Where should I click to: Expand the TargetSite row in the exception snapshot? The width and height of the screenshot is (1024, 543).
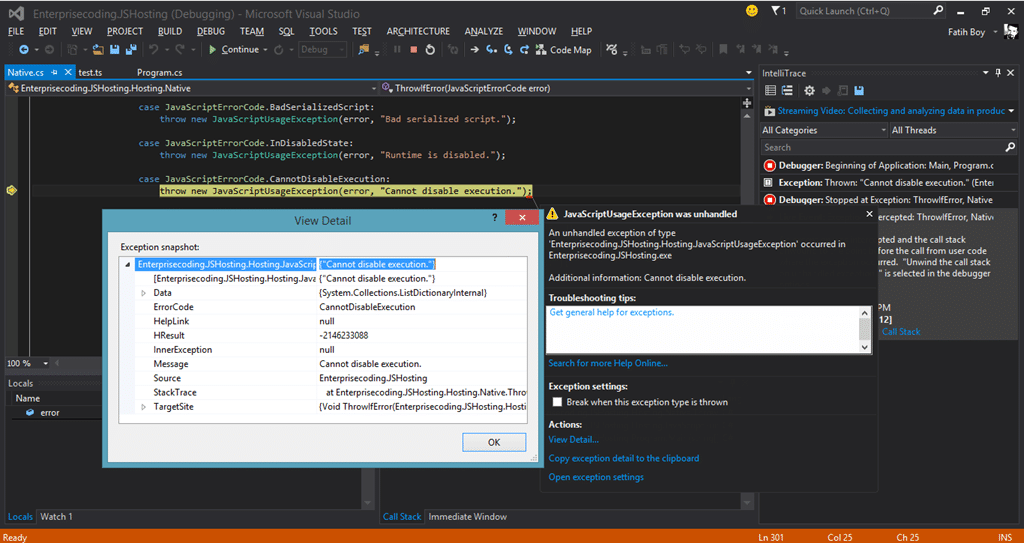(x=144, y=407)
